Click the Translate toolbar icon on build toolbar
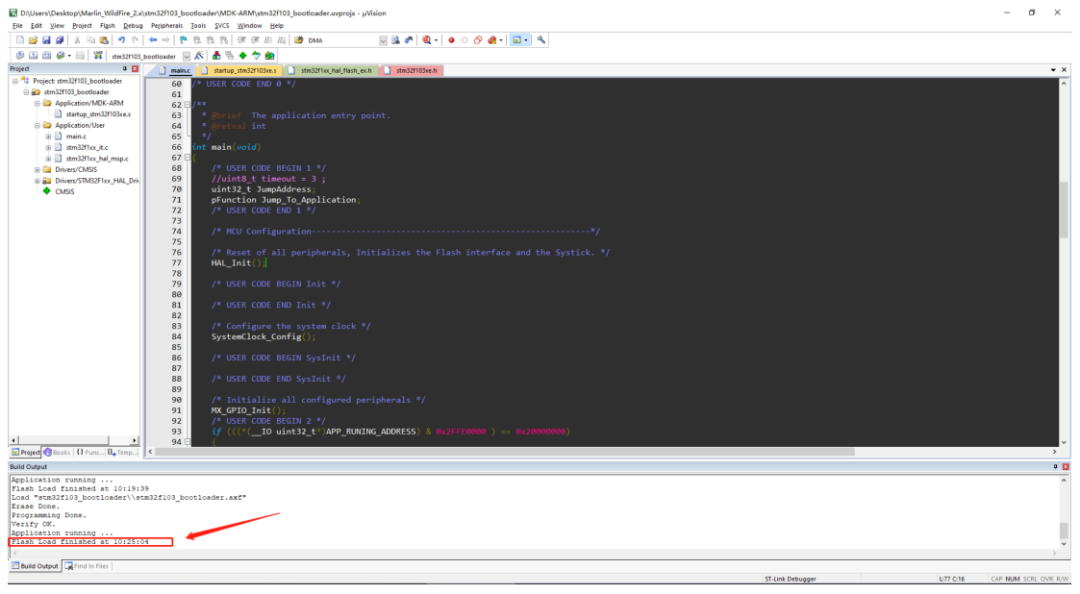The height and width of the screenshot is (594, 1080). 20,56
